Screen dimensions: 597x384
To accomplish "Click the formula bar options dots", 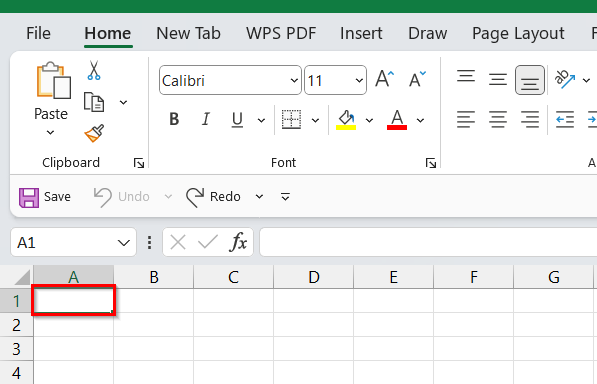I will point(150,242).
